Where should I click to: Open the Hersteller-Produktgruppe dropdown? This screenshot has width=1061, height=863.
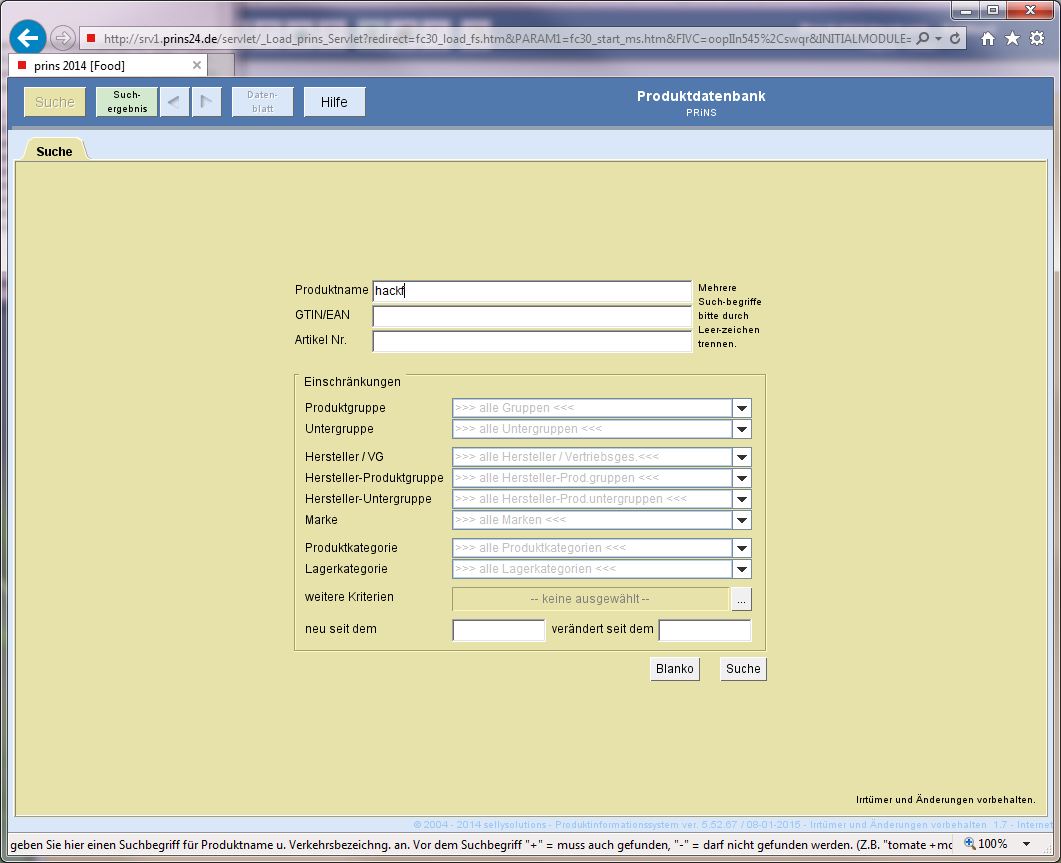point(742,478)
